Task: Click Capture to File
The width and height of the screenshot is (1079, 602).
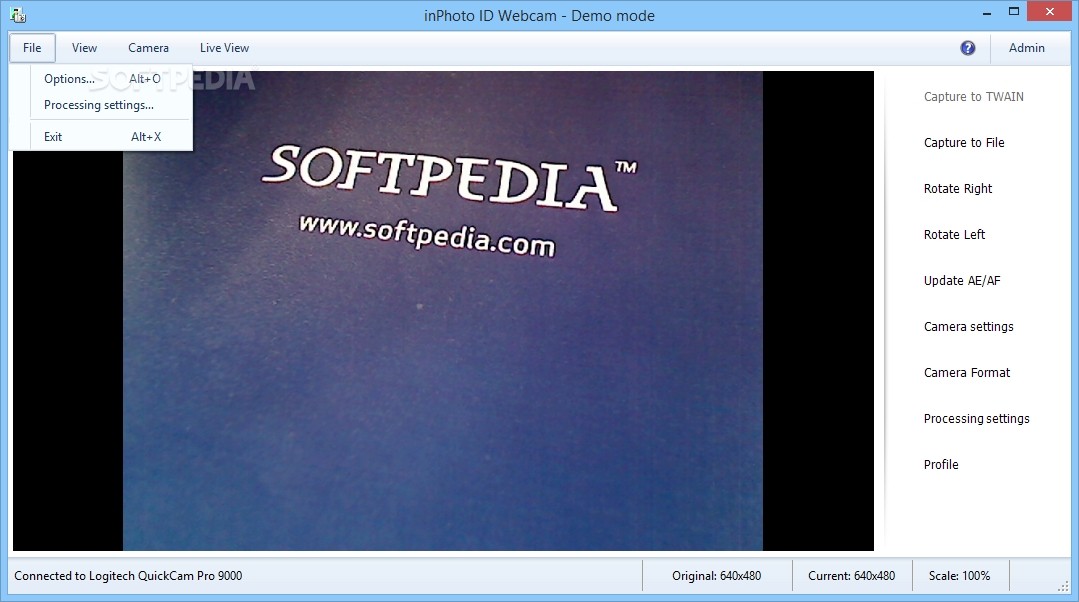Action: pos(963,142)
